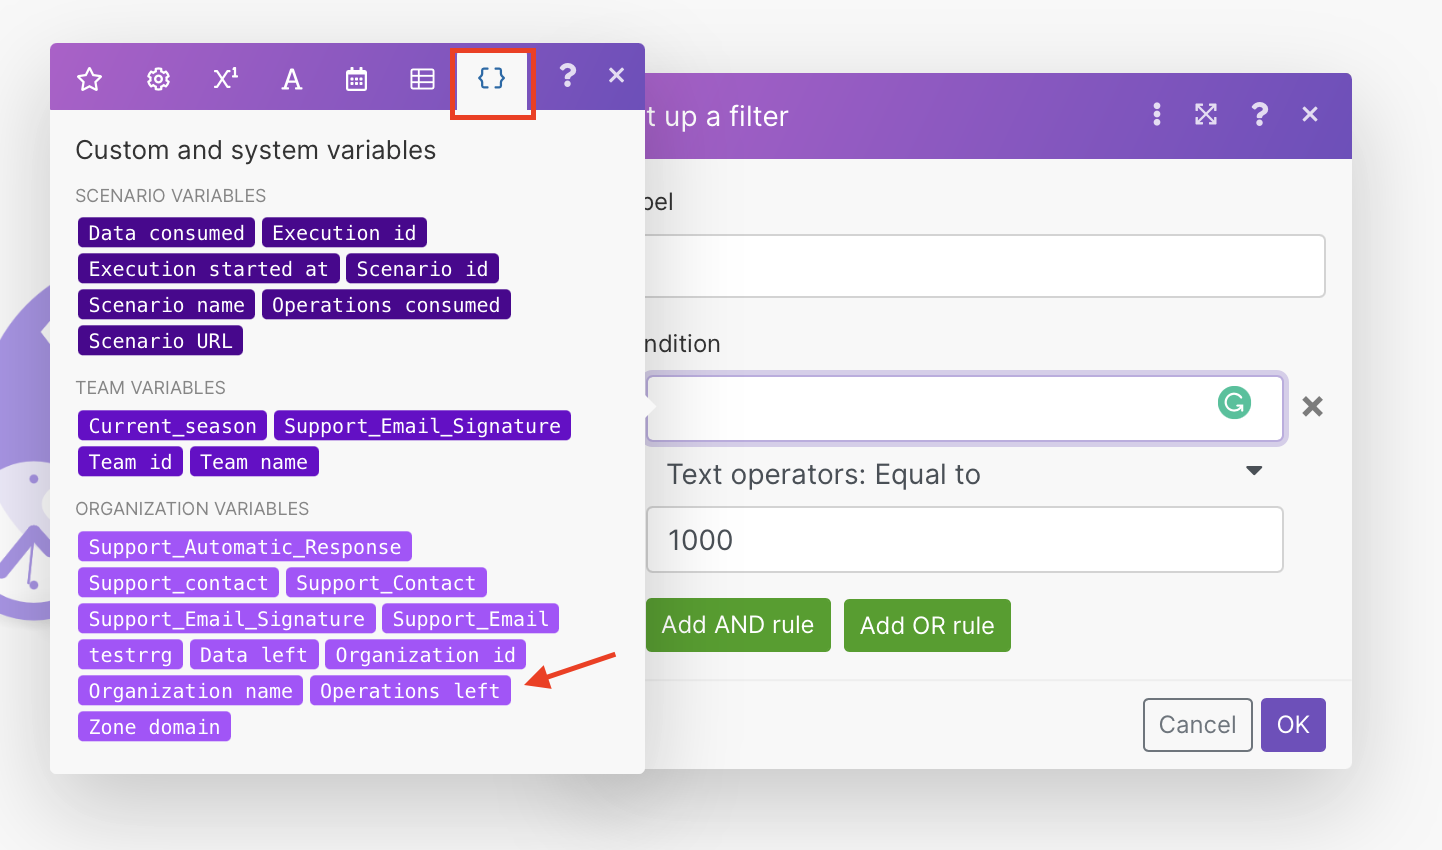This screenshot has height=850, width=1442.
Task: Insert Support_Automatic_Response variable
Action: [x=245, y=547]
